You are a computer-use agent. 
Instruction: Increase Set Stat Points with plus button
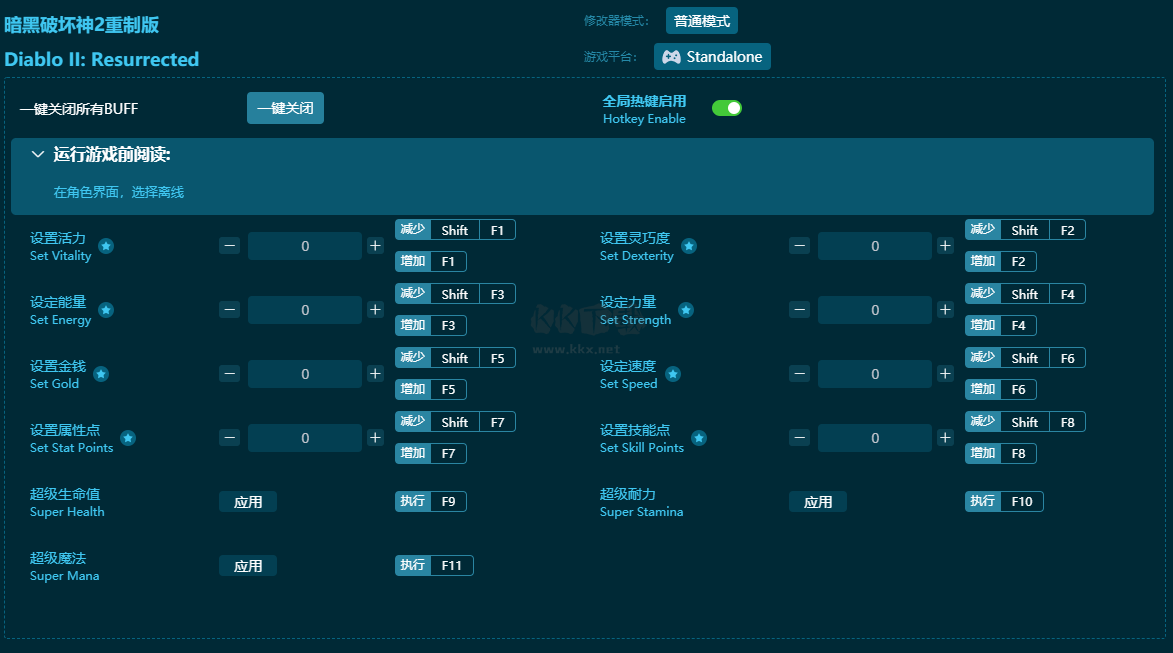point(376,438)
